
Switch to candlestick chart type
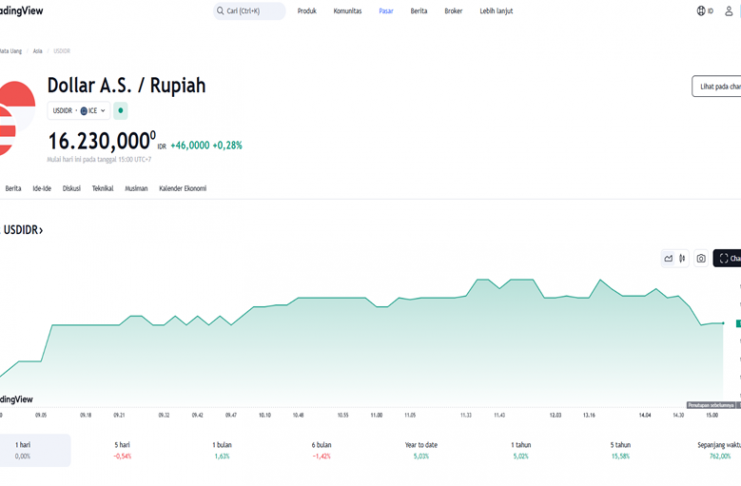click(x=682, y=258)
